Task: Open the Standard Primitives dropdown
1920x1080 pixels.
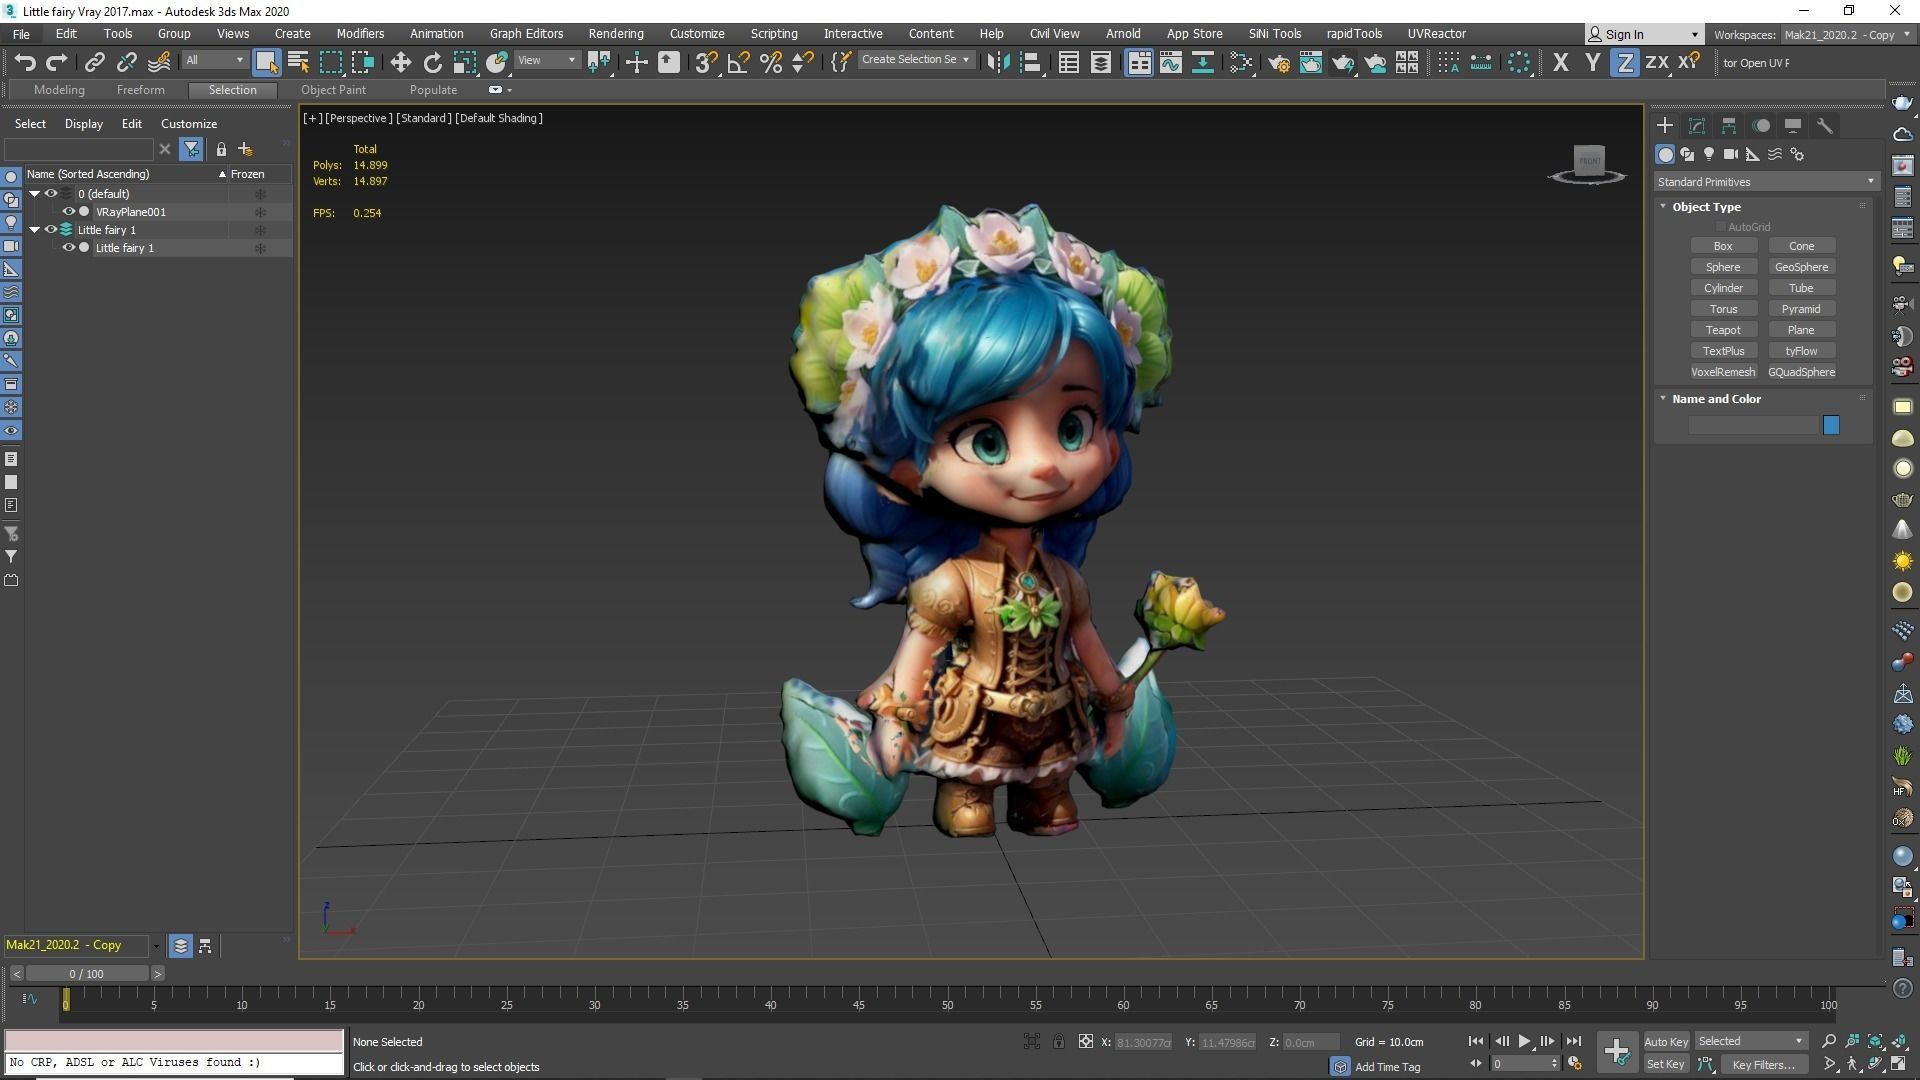Action: [1765, 181]
